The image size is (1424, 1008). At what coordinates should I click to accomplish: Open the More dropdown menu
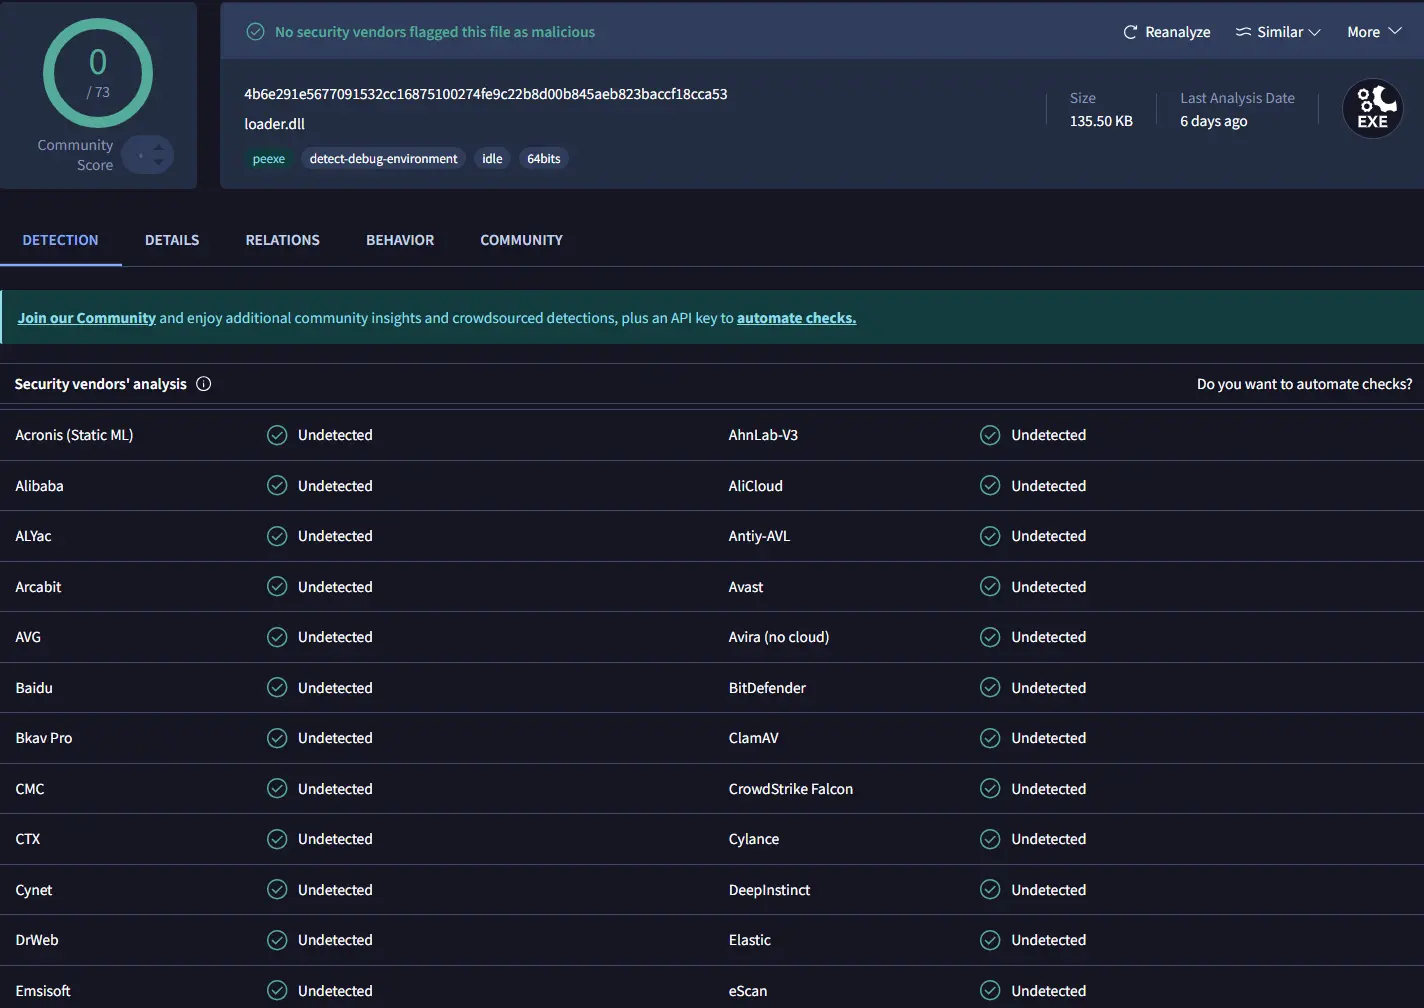pos(1374,32)
